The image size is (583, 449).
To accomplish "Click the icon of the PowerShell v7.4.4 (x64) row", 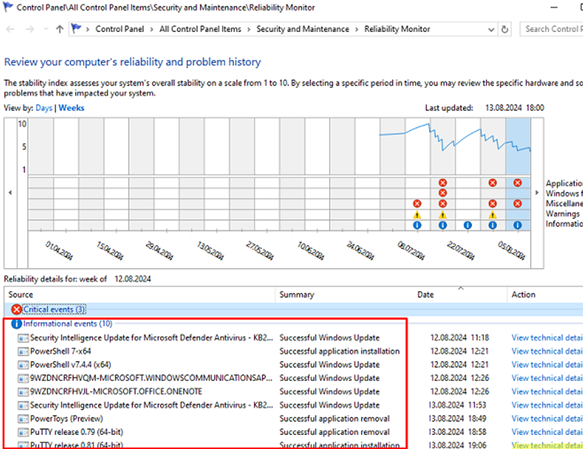I will pos(23,365).
